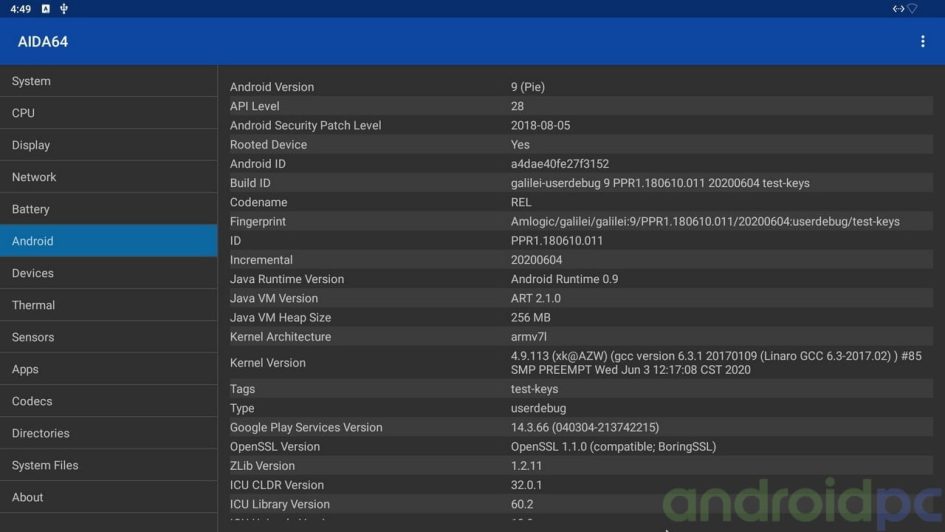The width and height of the screenshot is (945, 532).
Task: Select the Kernel Architecture label
Action: click(280, 337)
